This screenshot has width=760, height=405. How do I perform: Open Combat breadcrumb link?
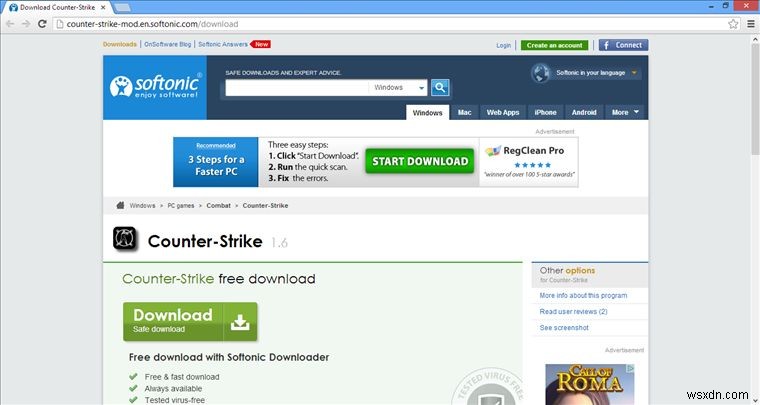219,205
